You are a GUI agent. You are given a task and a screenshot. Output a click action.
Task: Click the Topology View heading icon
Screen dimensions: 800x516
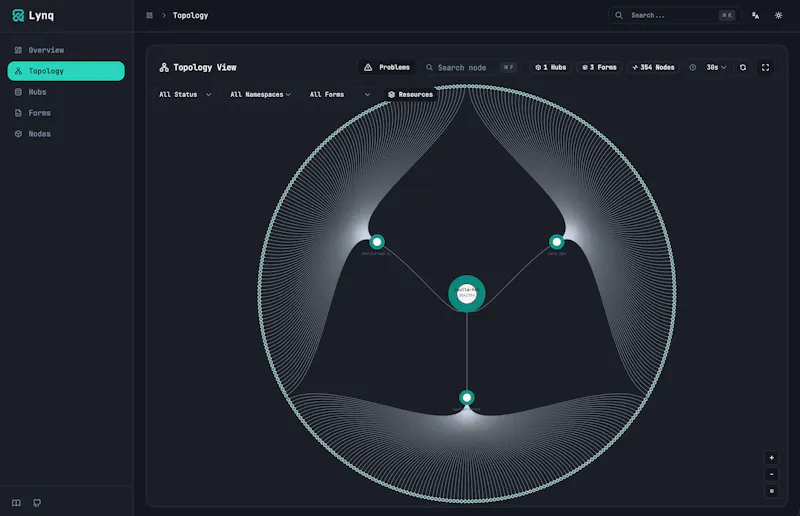click(x=164, y=67)
